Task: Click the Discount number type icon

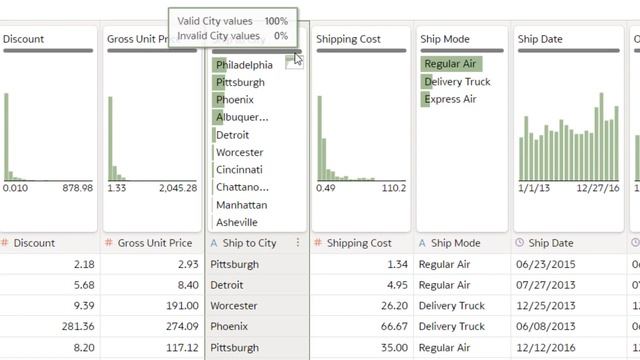Action: point(5,243)
